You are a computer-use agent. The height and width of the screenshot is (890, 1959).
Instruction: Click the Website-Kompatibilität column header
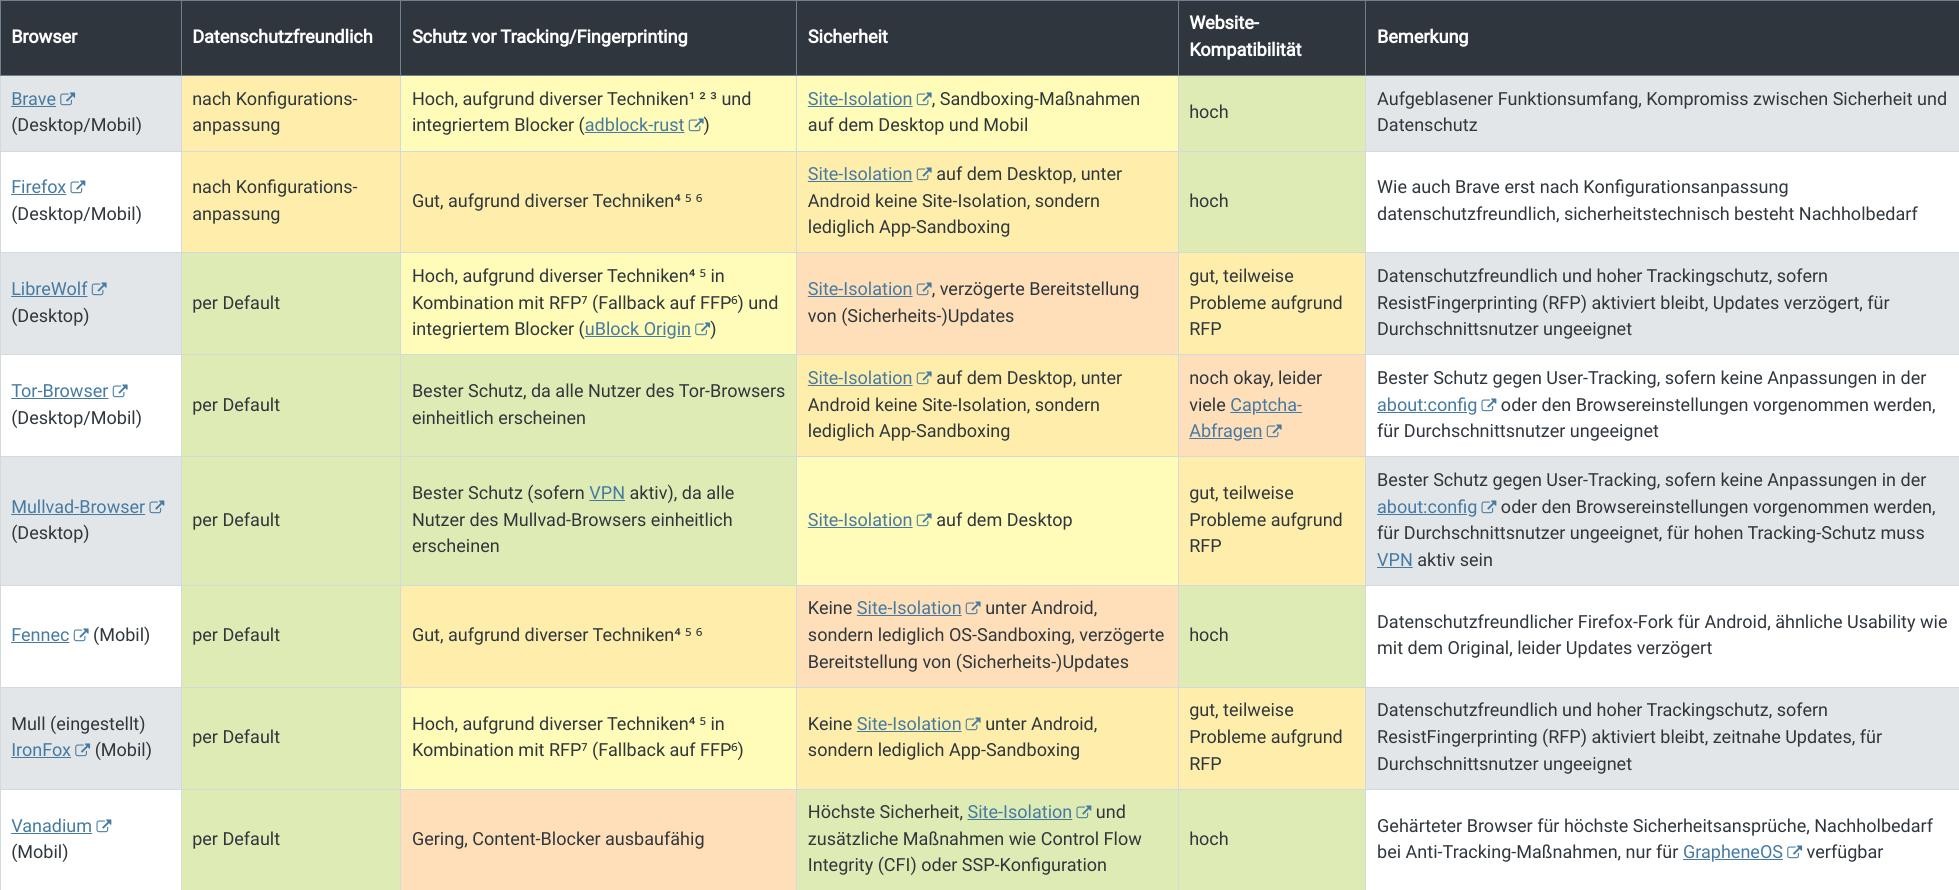(x=1245, y=37)
